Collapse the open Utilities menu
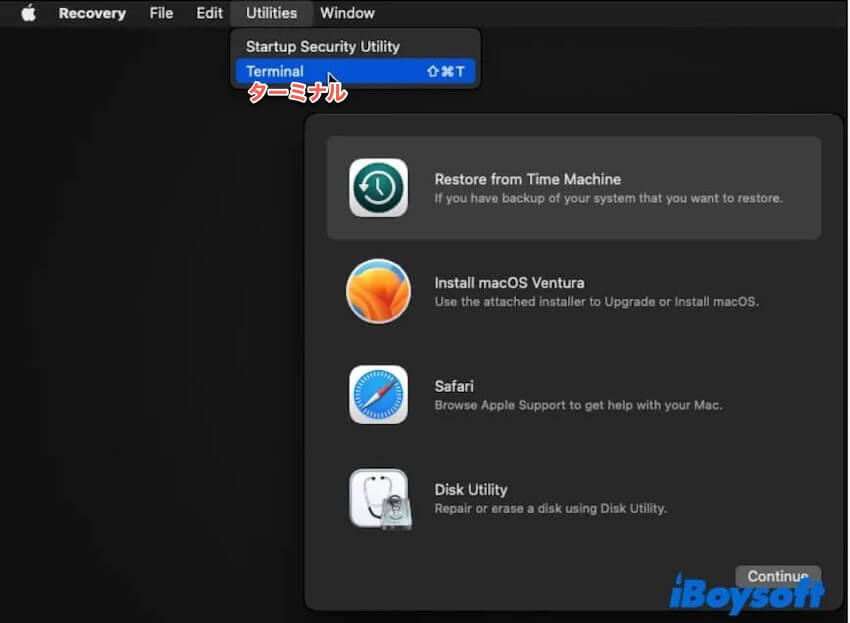Viewport: 850px width, 623px height. (271, 13)
